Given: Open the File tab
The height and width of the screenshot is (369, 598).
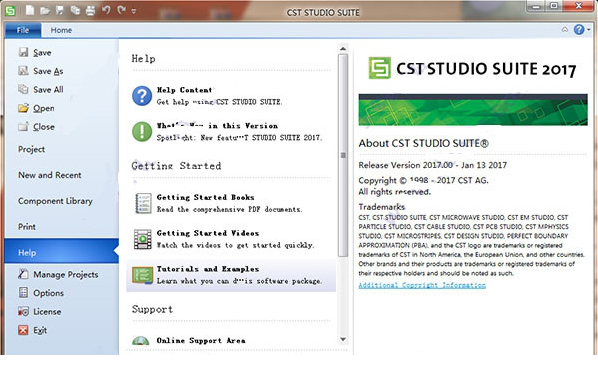Looking at the screenshot, I should tap(23, 30).
